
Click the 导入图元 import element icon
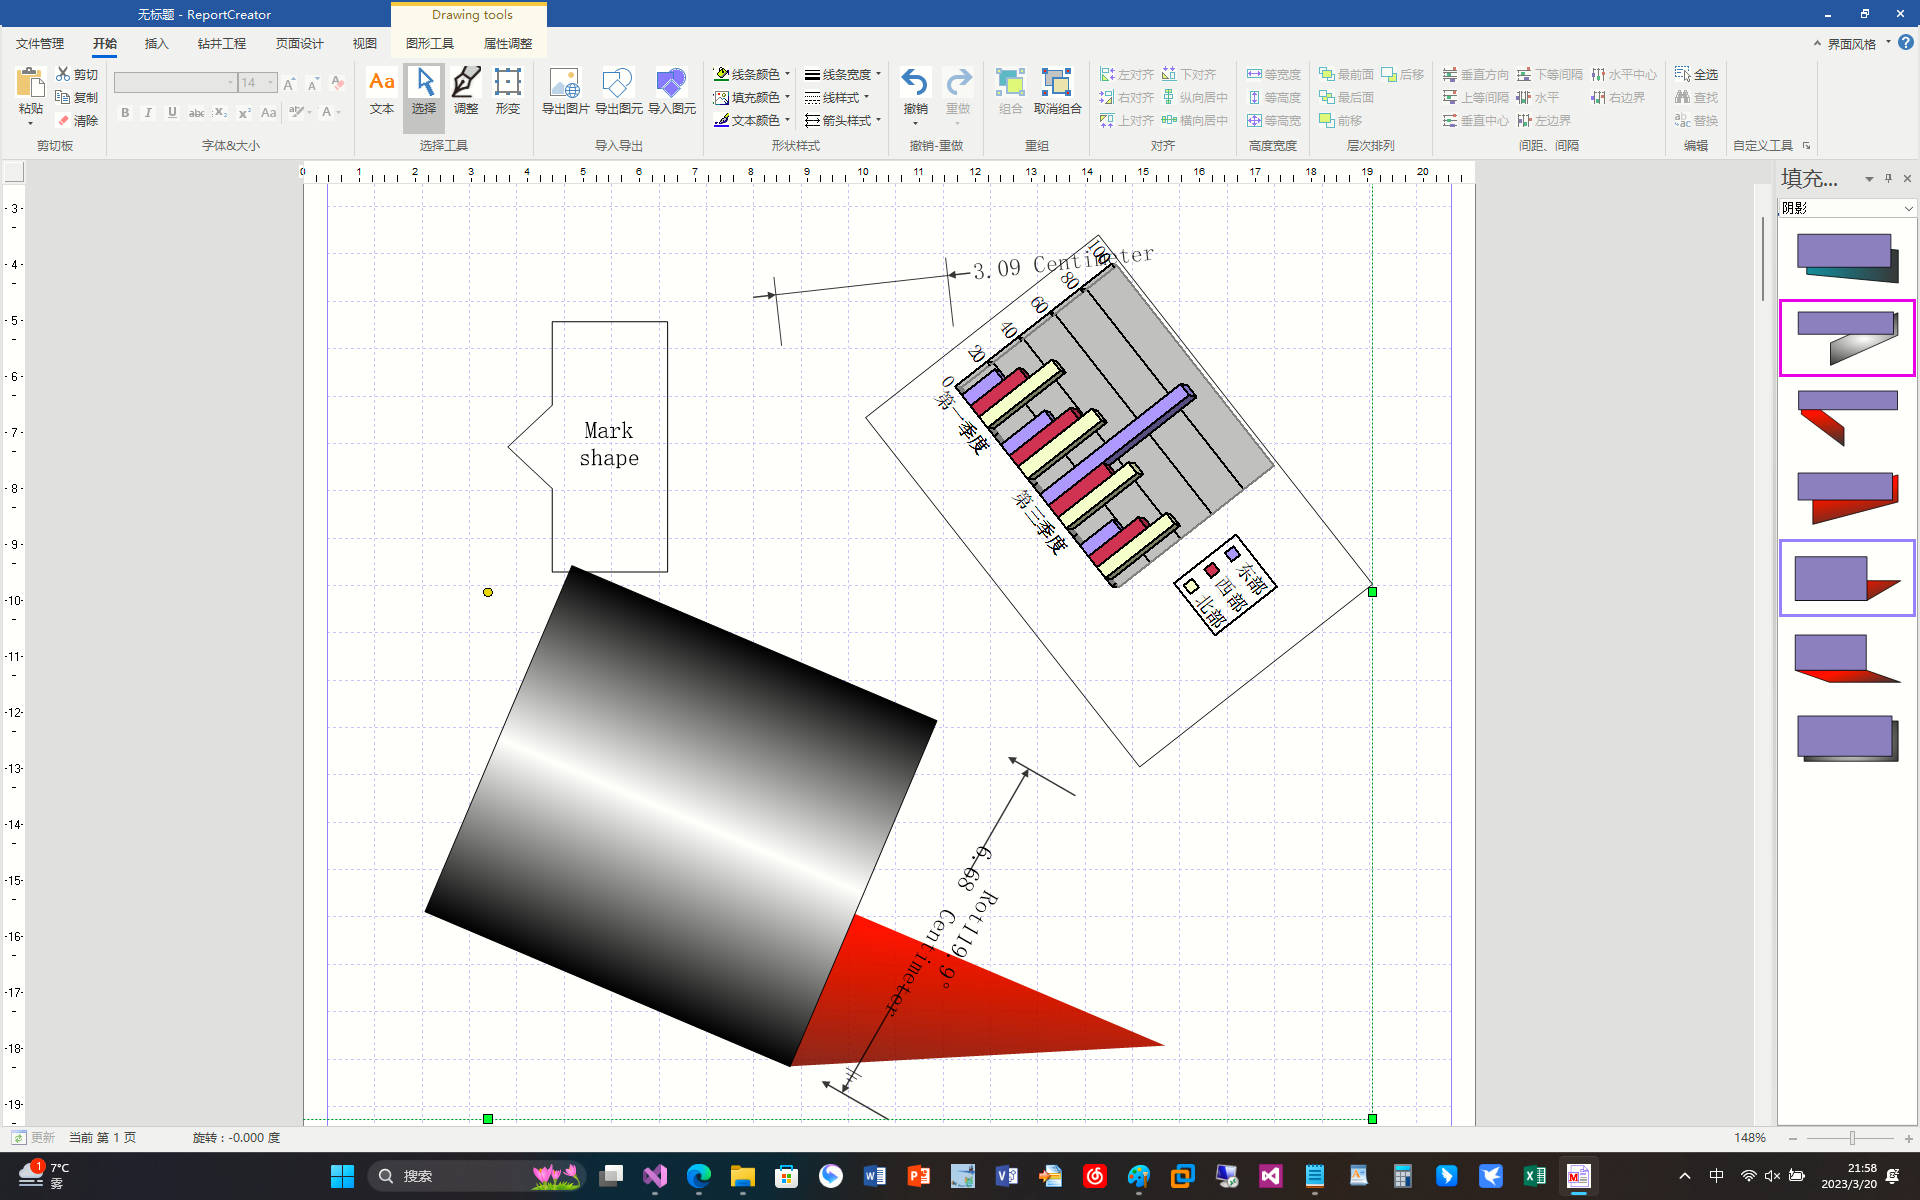click(x=671, y=90)
